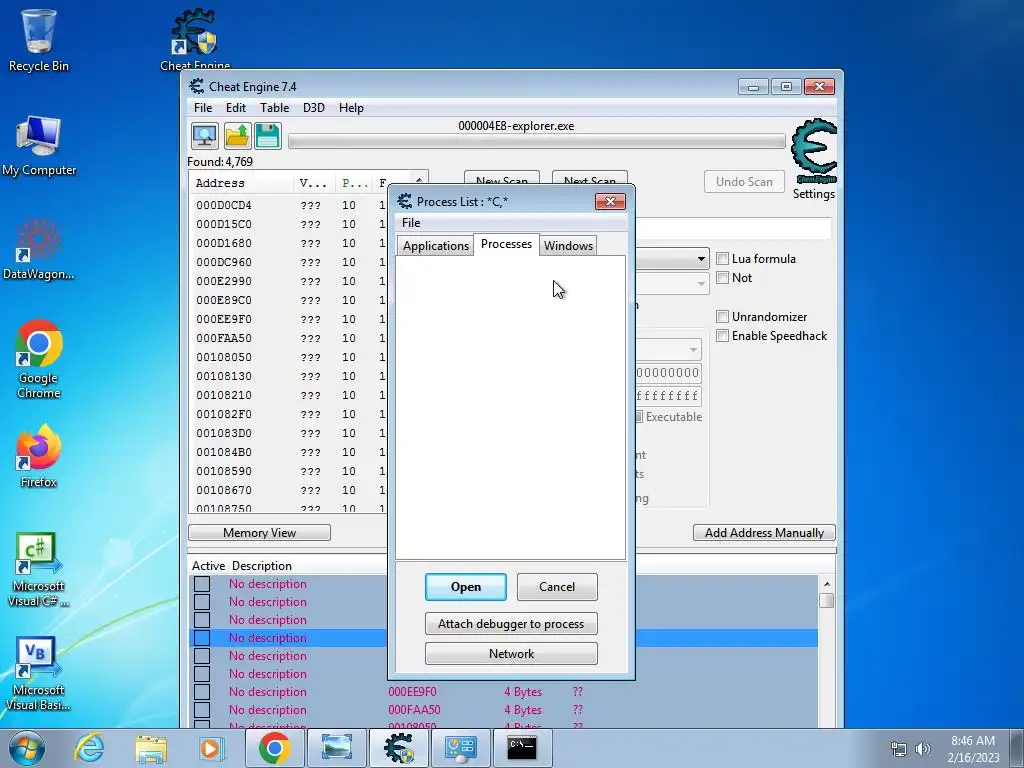Click the start address 00000000 field
This screenshot has height=768, width=1024.
668,373
